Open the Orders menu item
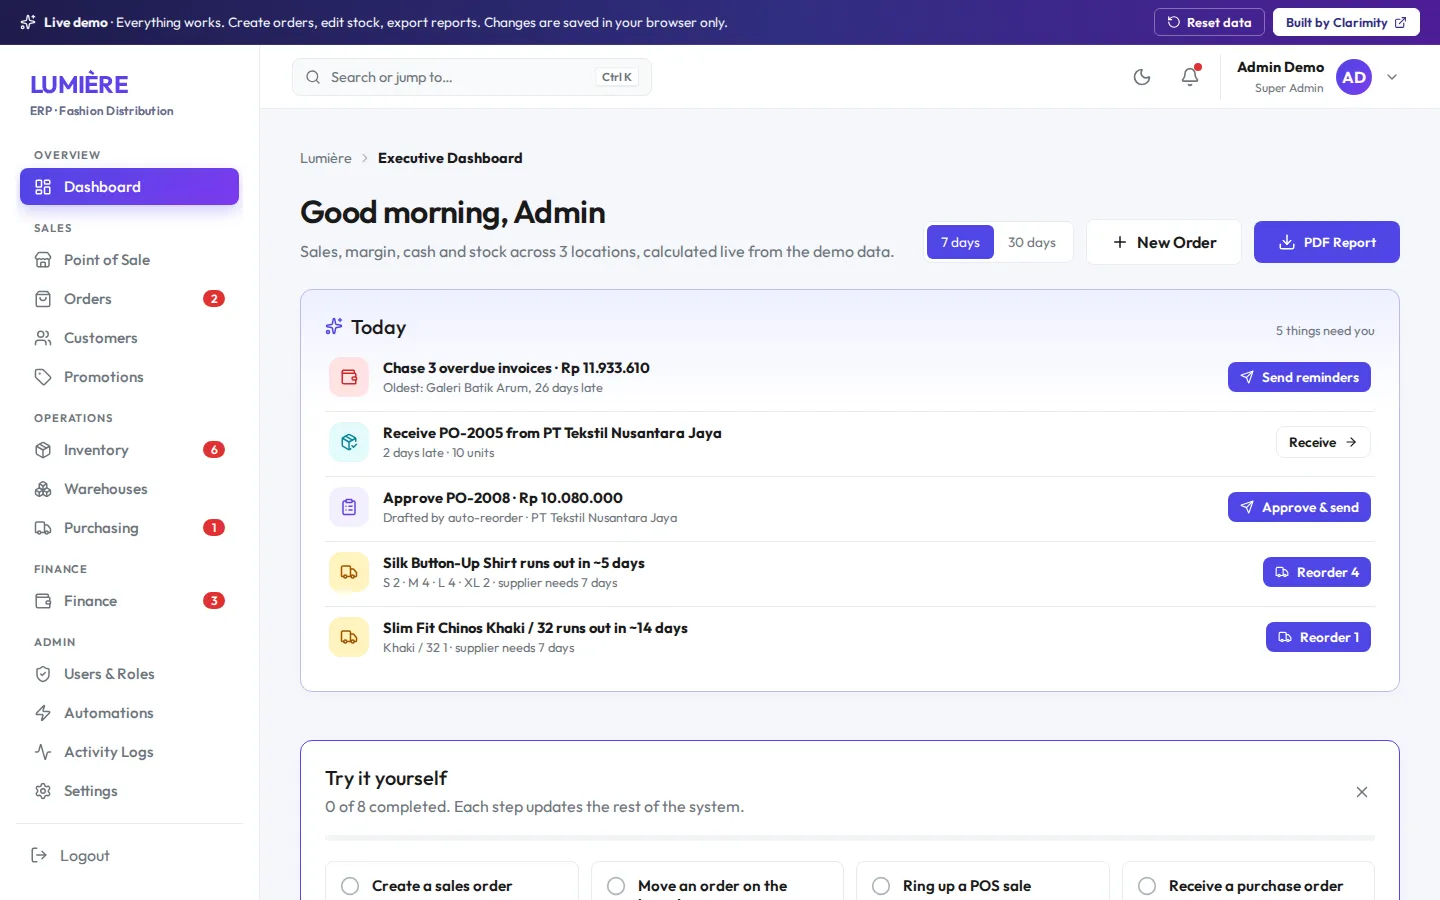This screenshot has height=900, width=1440. [129, 299]
